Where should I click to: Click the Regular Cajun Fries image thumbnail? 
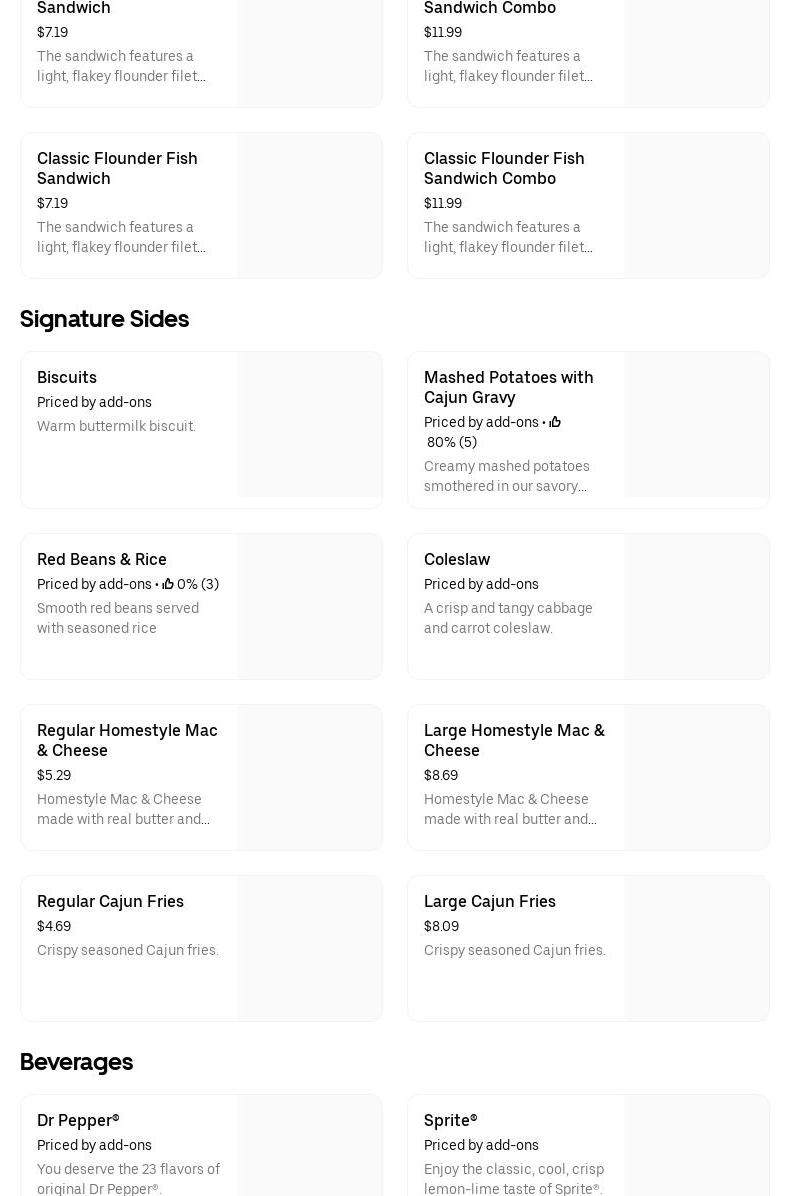tap(310, 948)
